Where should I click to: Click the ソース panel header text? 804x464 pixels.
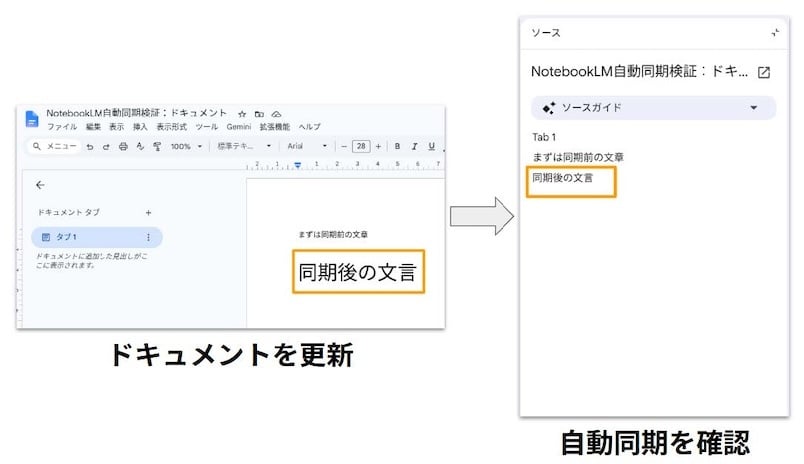click(546, 33)
